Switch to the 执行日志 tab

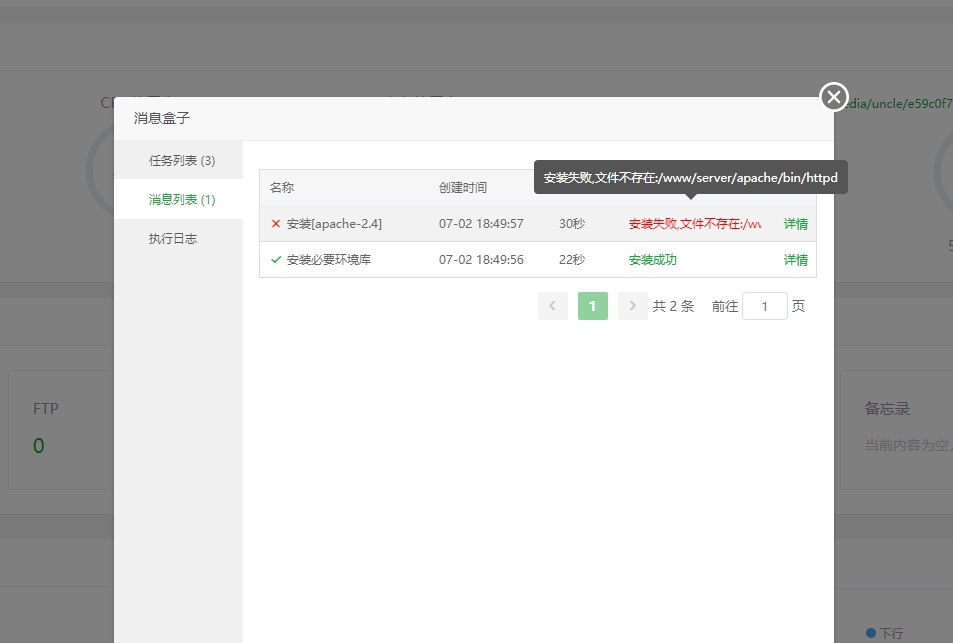pyautogui.click(x=173, y=238)
